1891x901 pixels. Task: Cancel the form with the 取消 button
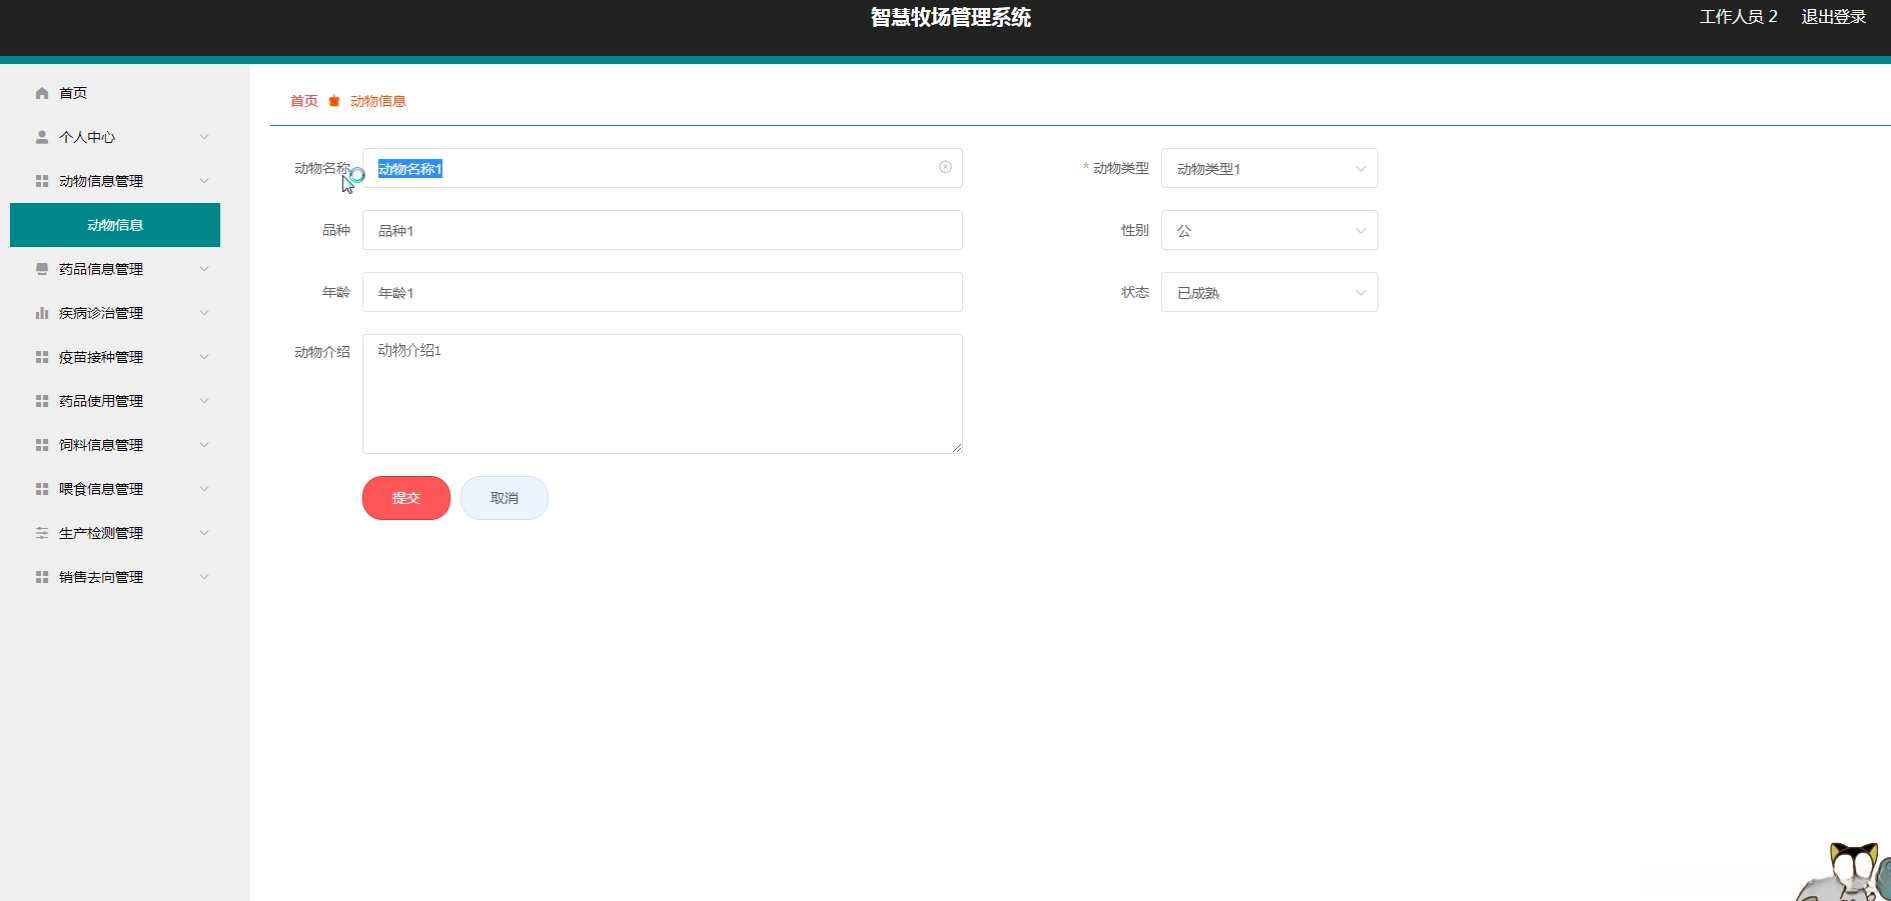pyautogui.click(x=504, y=498)
